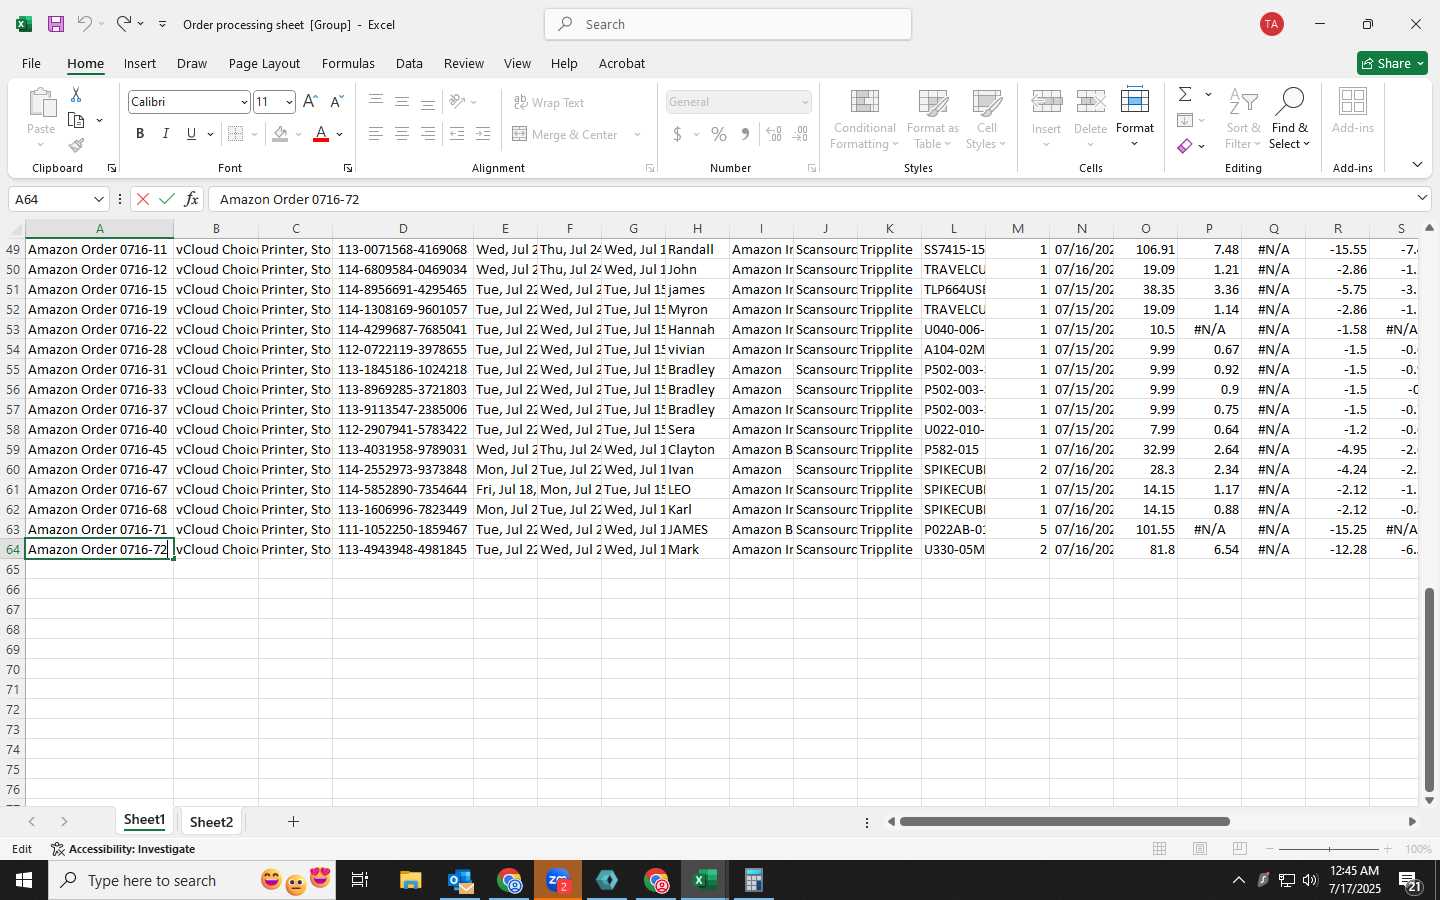1440x900 pixels.
Task: Click Insert Function fx icon
Action: pos(192,199)
